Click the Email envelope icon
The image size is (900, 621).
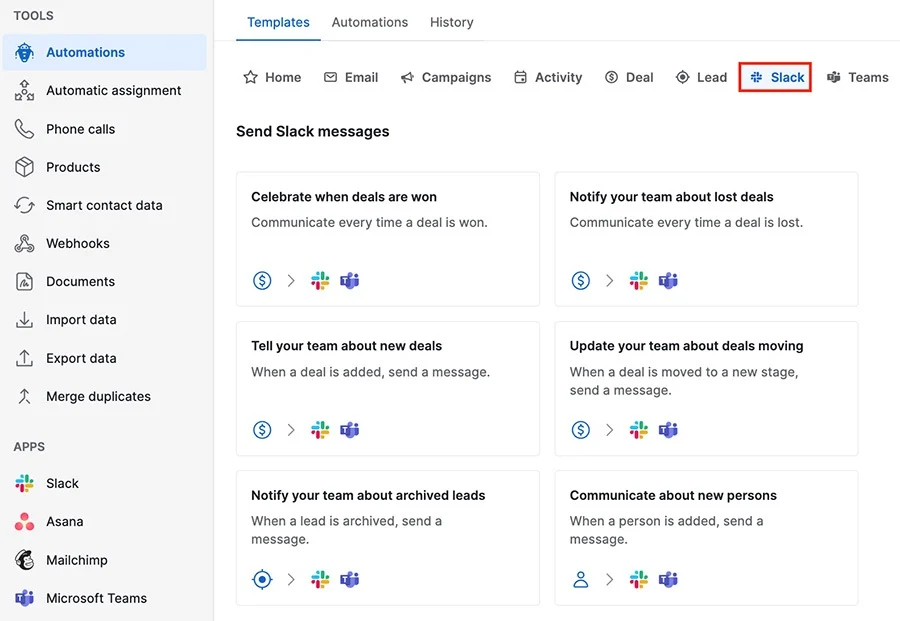331,77
